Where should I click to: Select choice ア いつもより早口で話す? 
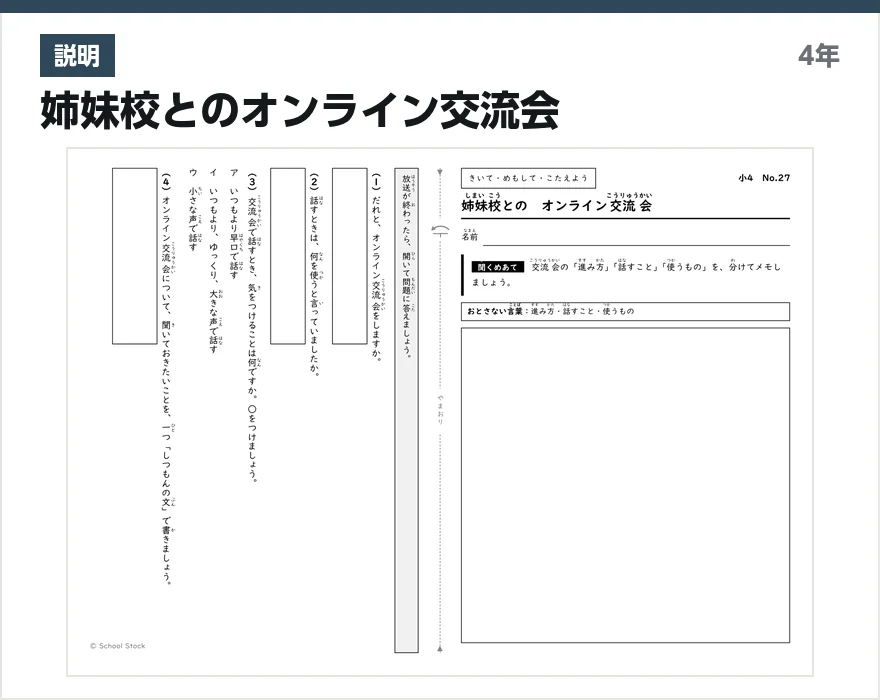[234, 223]
